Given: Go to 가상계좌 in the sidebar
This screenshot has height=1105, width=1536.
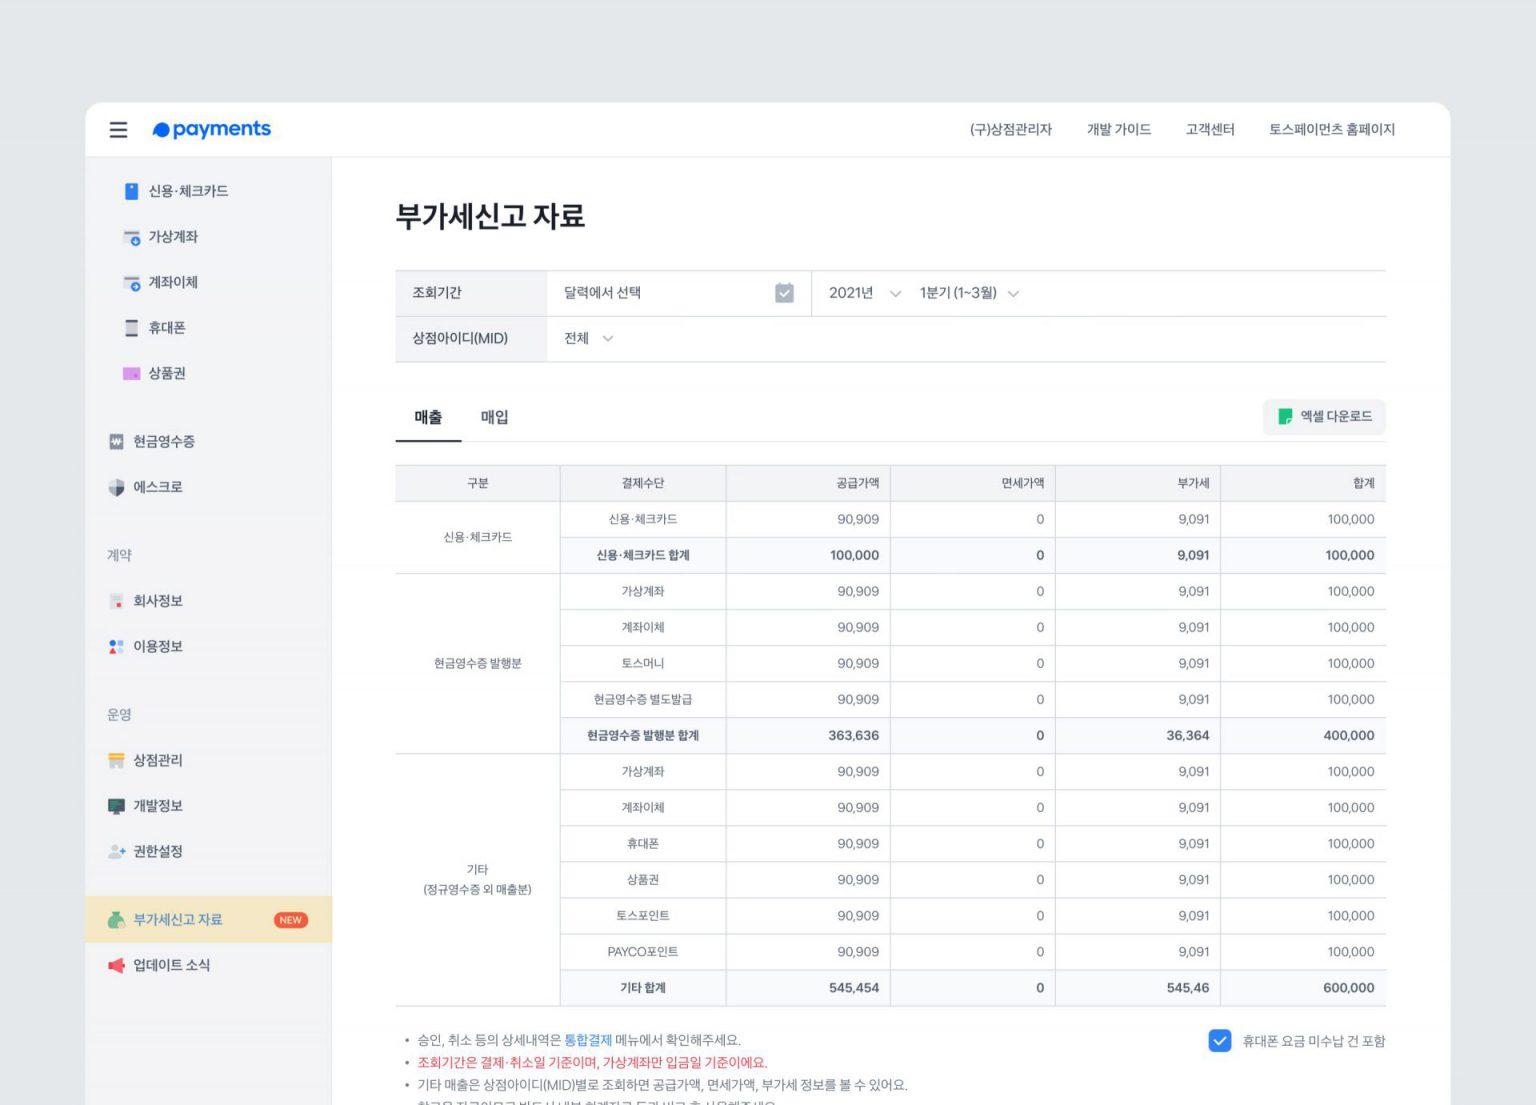Looking at the screenshot, I should 173,237.
